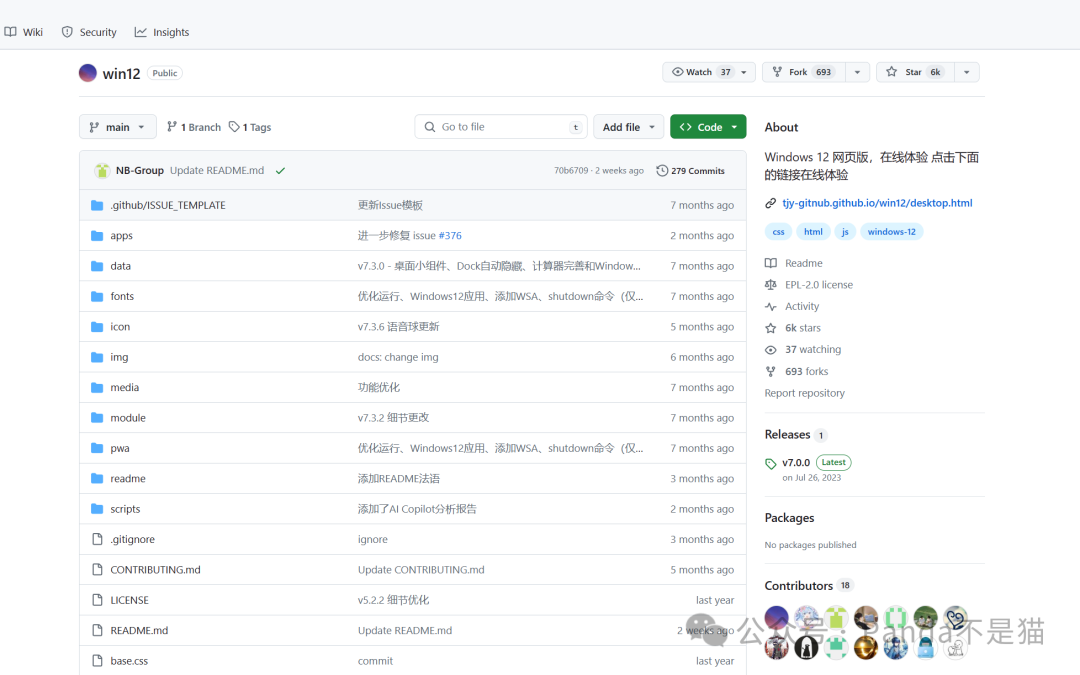Expand the Watch dropdown arrow
Viewport: 1080px width, 675px height.
pyautogui.click(x=745, y=72)
